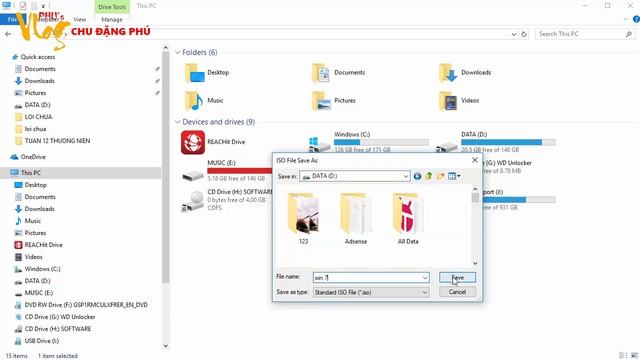Image resolution: width=640 pixels, height=360 pixels.
Task: Click Cancel in the ISO File Save As dialog
Action: (x=457, y=292)
